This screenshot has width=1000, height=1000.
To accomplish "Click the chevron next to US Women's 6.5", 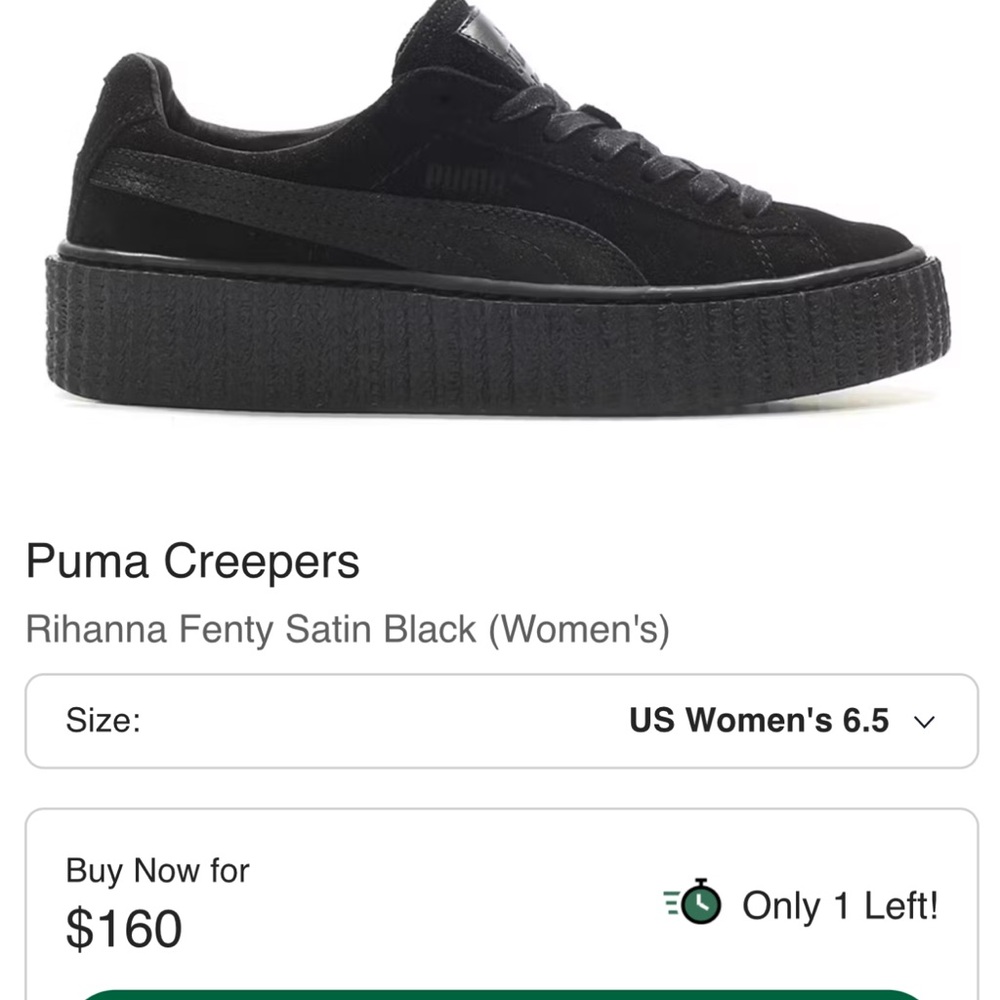I will point(925,721).
